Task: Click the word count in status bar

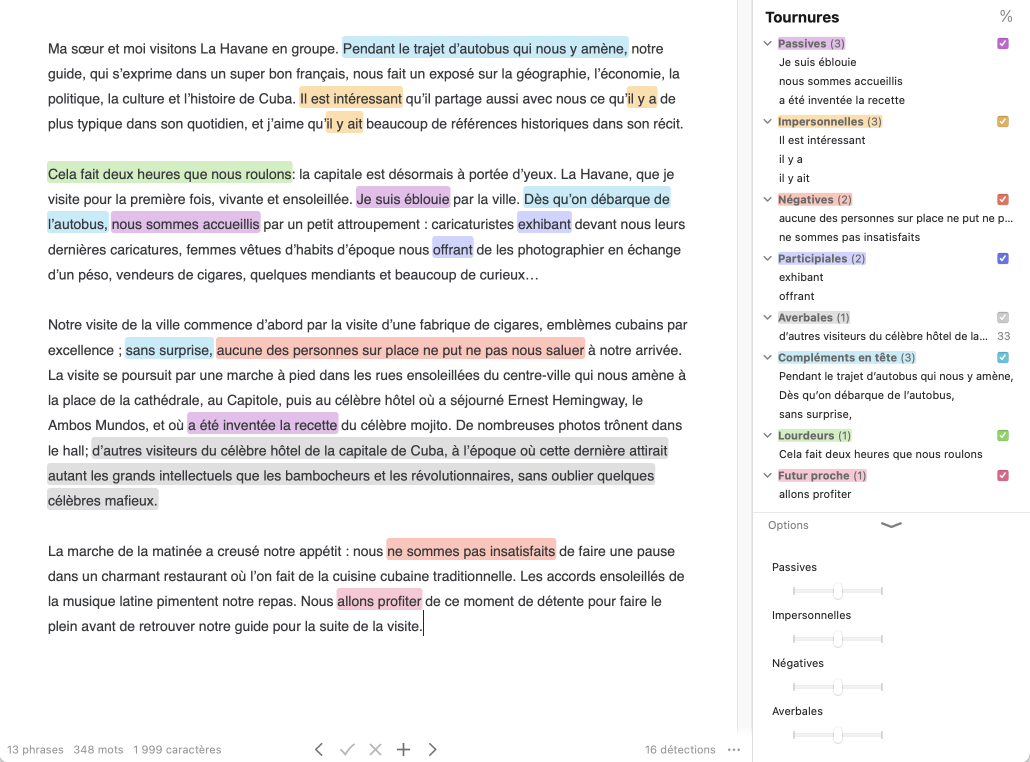Action: [x=98, y=749]
